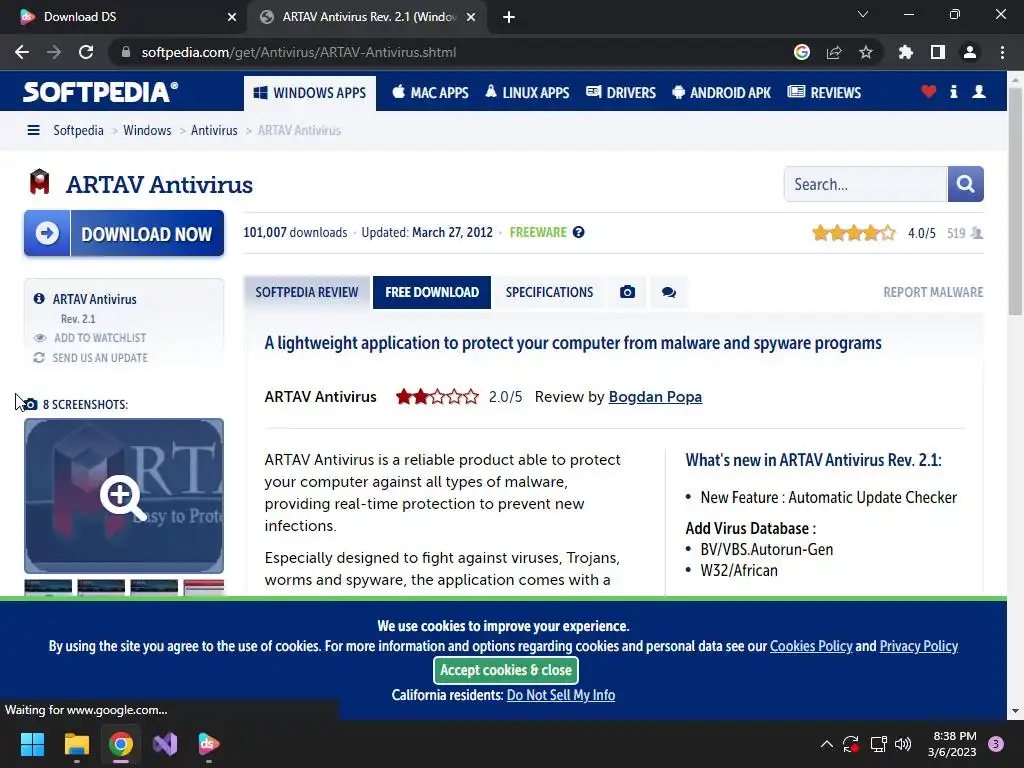Open the hamburger menu beside breadcrumbs
This screenshot has height=768, width=1024.
pyautogui.click(x=33, y=130)
